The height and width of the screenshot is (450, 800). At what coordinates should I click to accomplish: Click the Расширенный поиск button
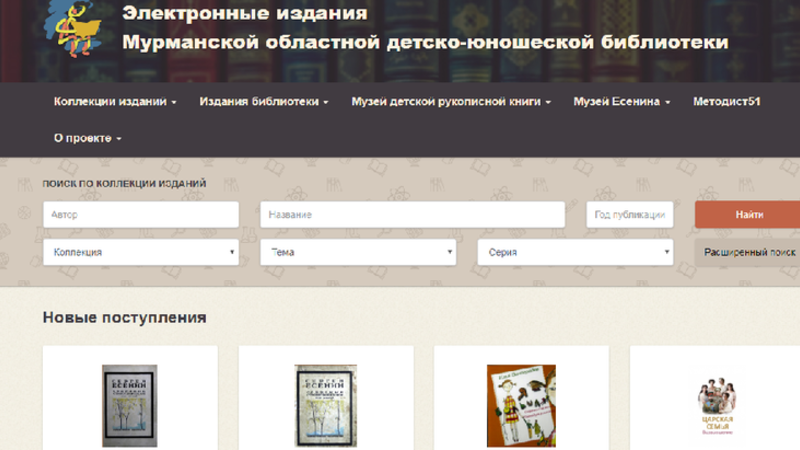pyautogui.click(x=749, y=253)
